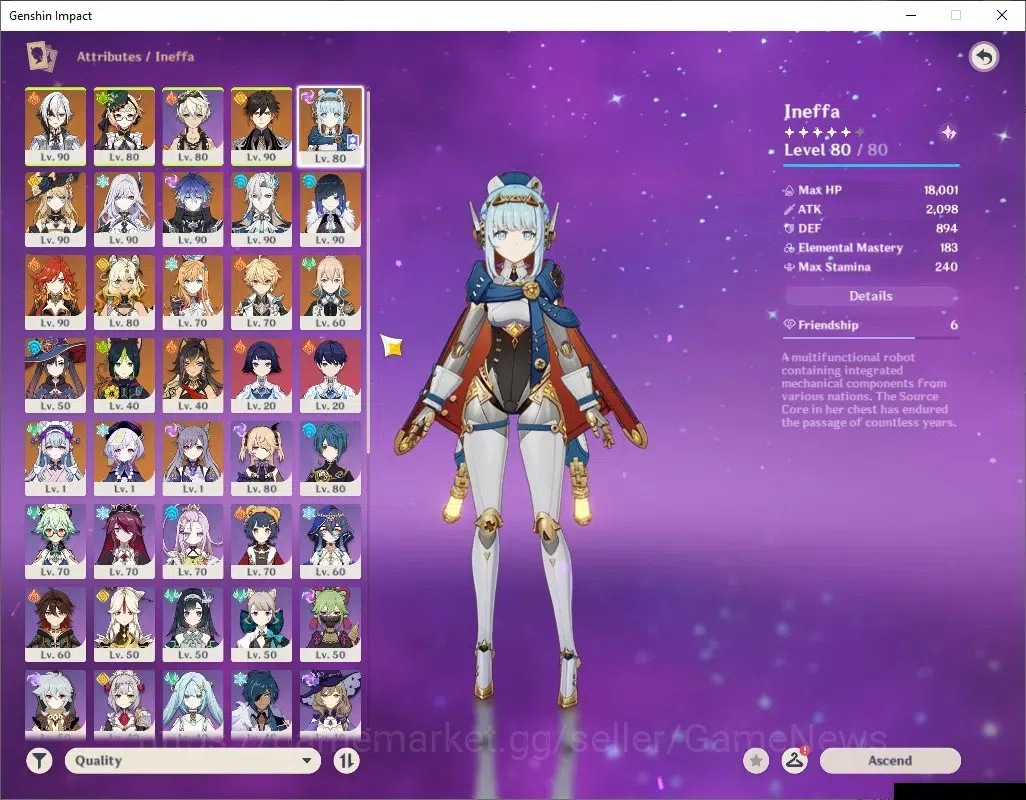Select the short-haired male Manekin Lv. 20
Image resolution: width=1026 pixels, height=800 pixels.
330,375
